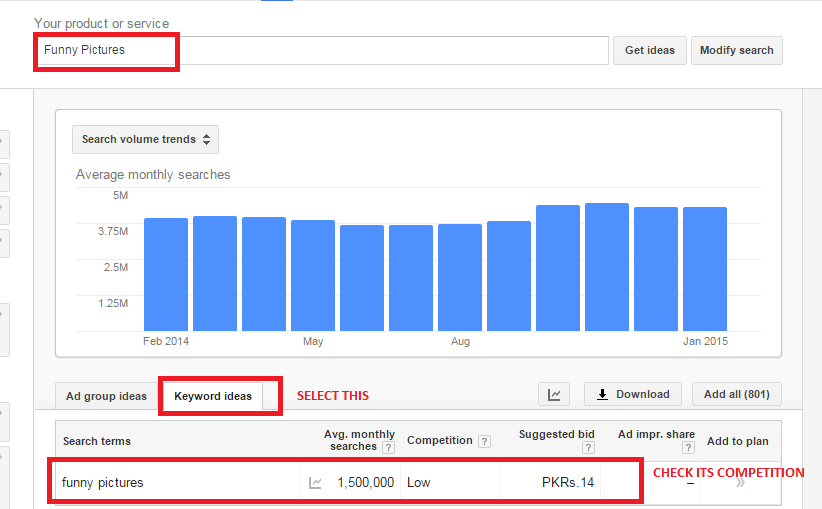
Task: Sort by the Search terms column header
Action: pyautogui.click(x=97, y=441)
